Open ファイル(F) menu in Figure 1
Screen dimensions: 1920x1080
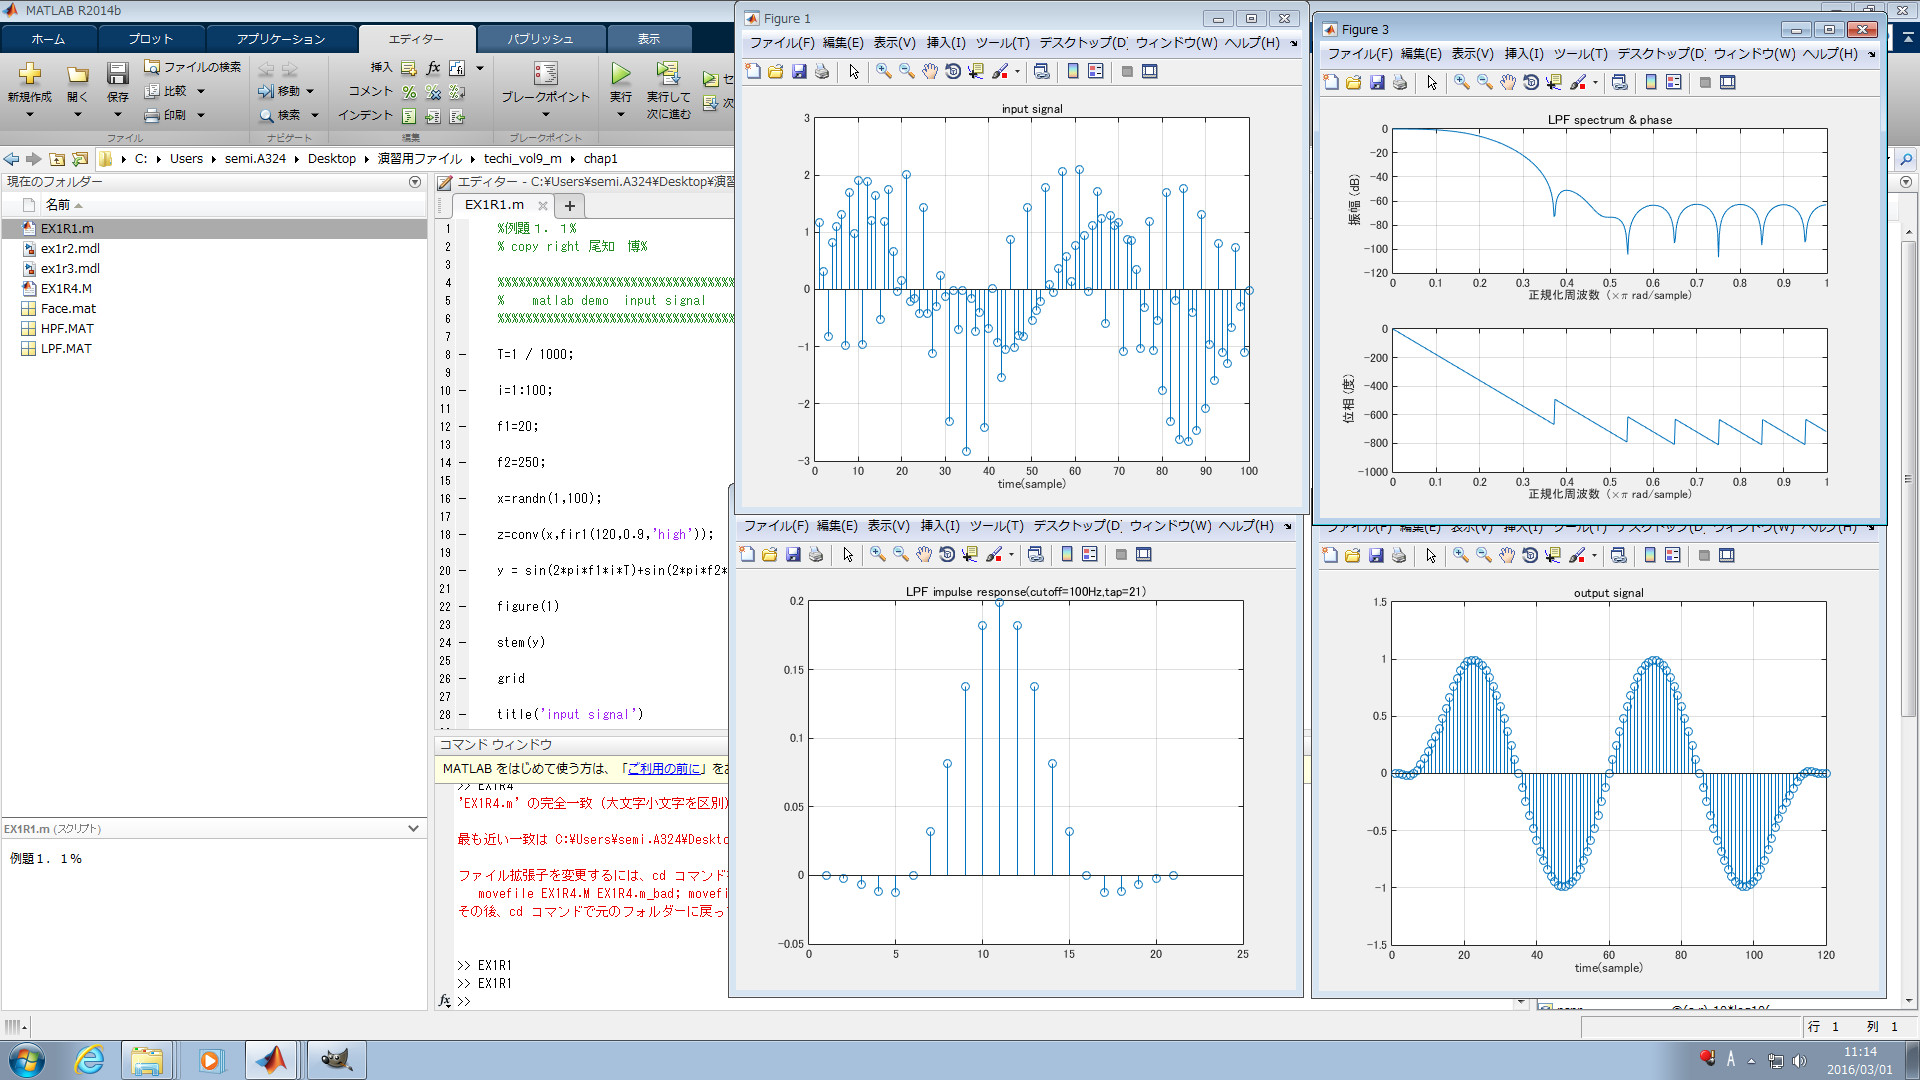781,42
